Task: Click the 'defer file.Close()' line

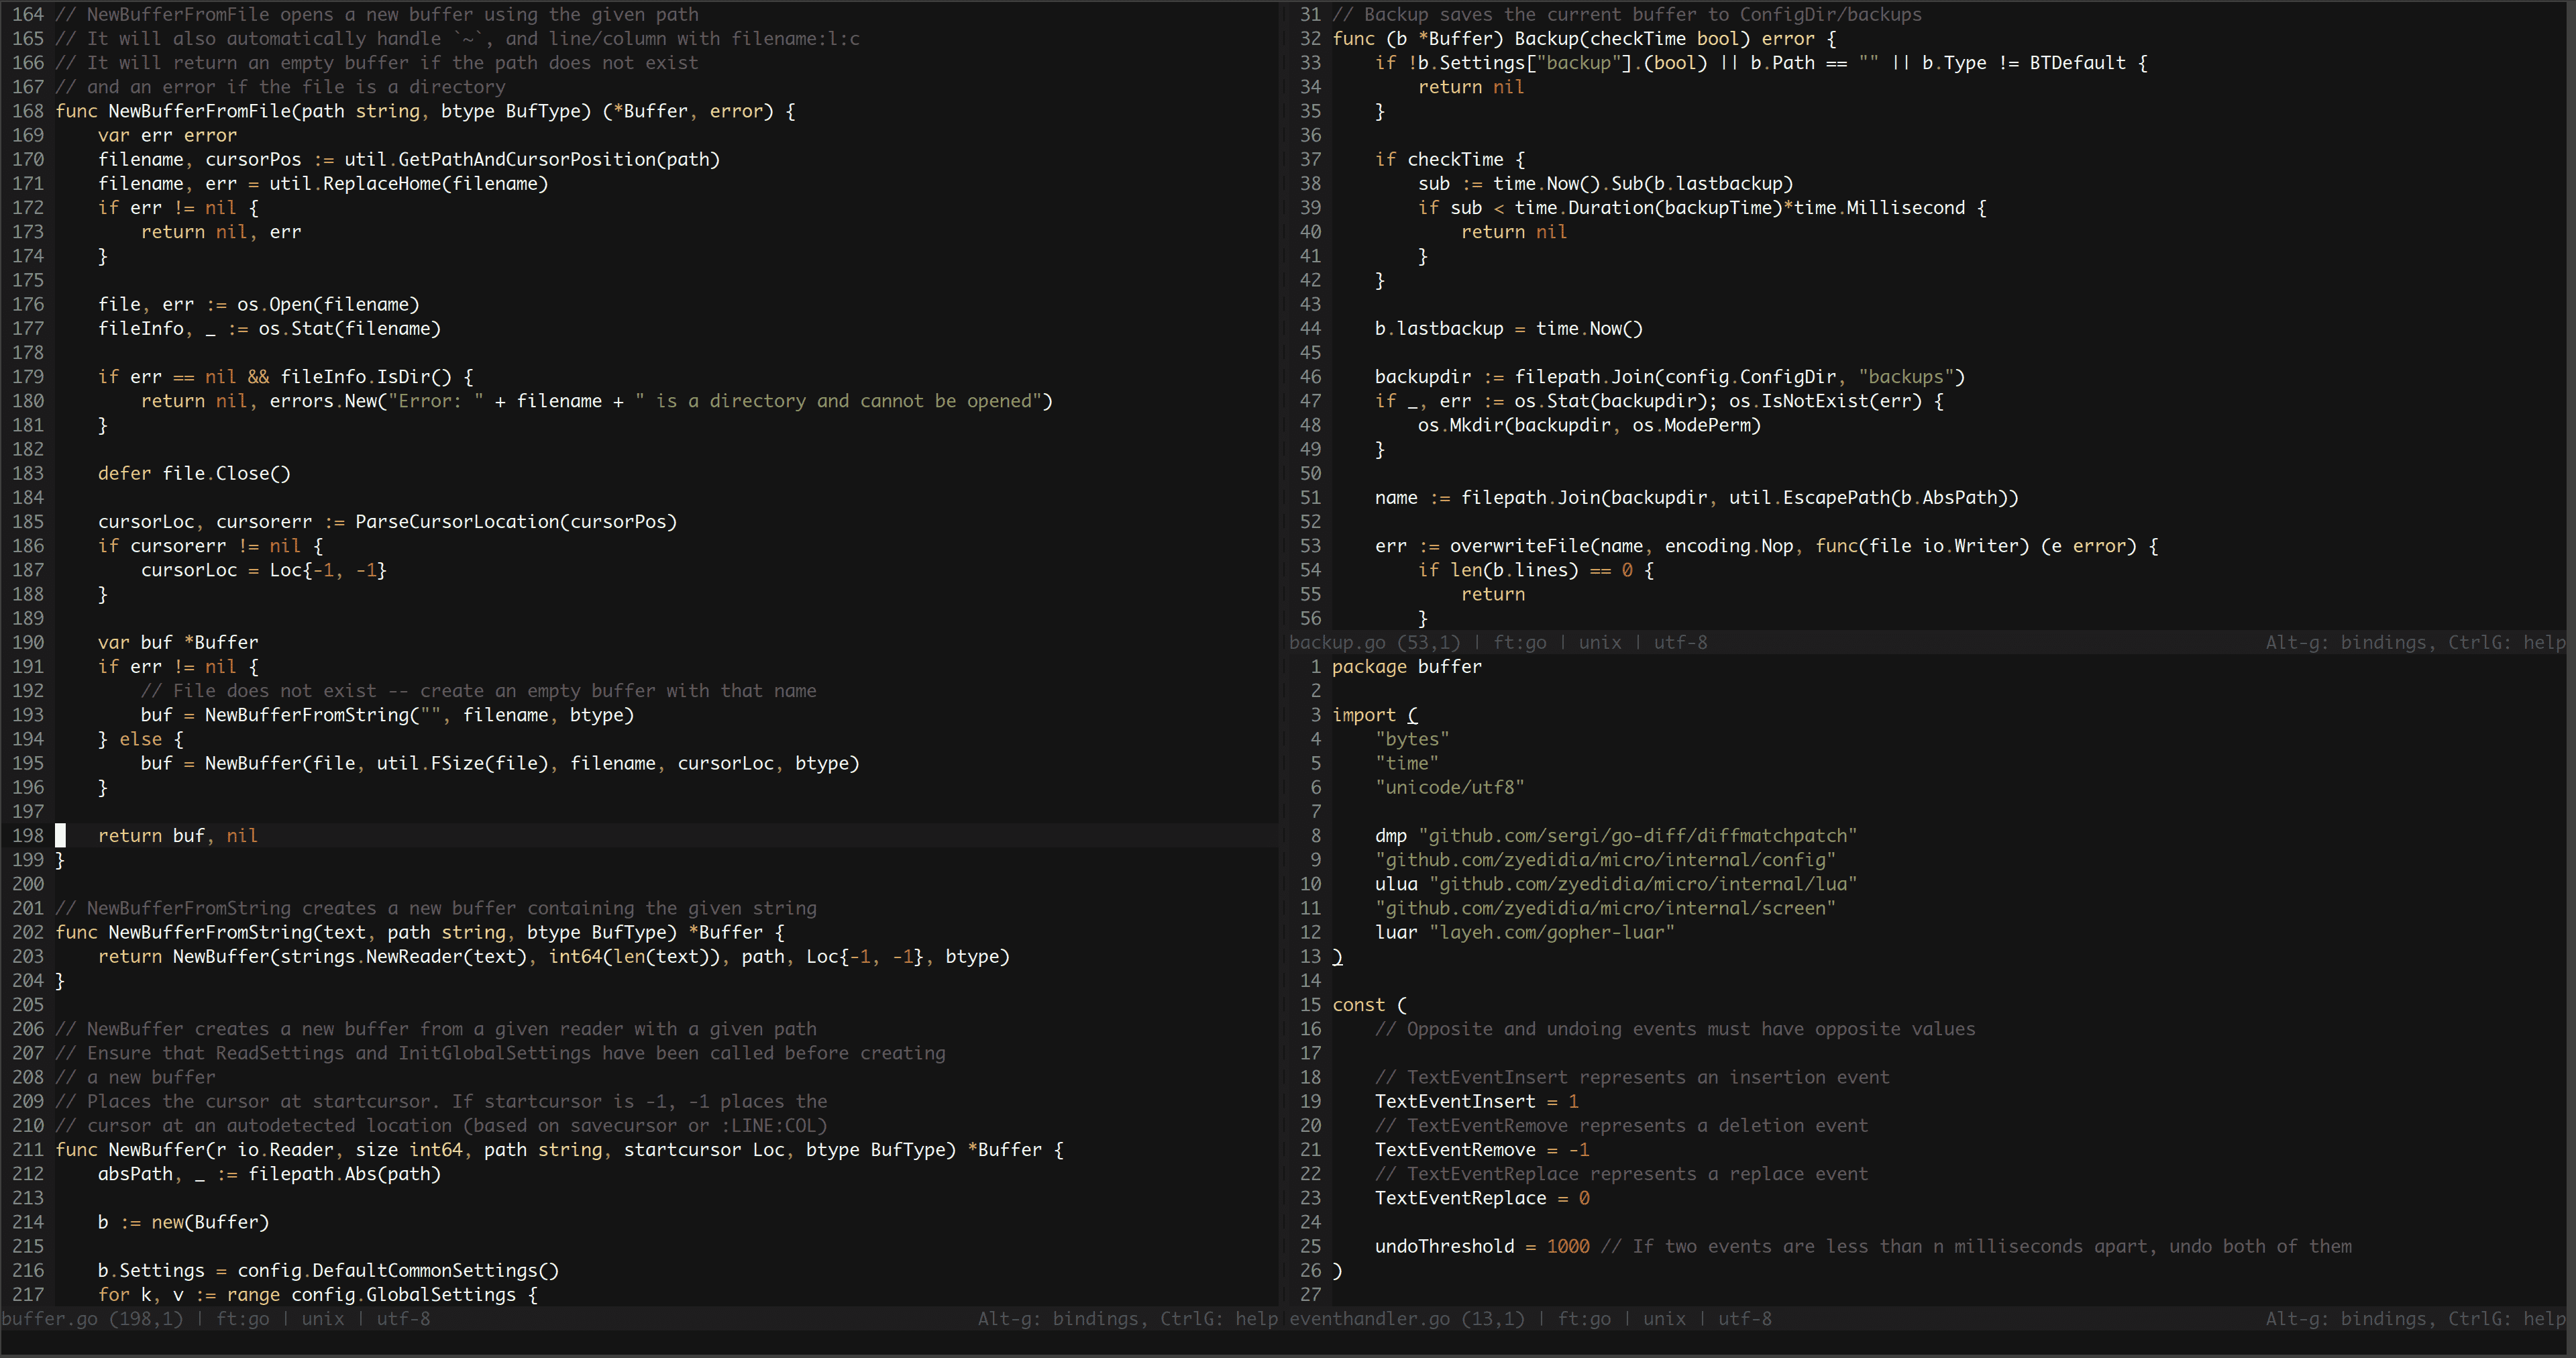Action: [194, 474]
